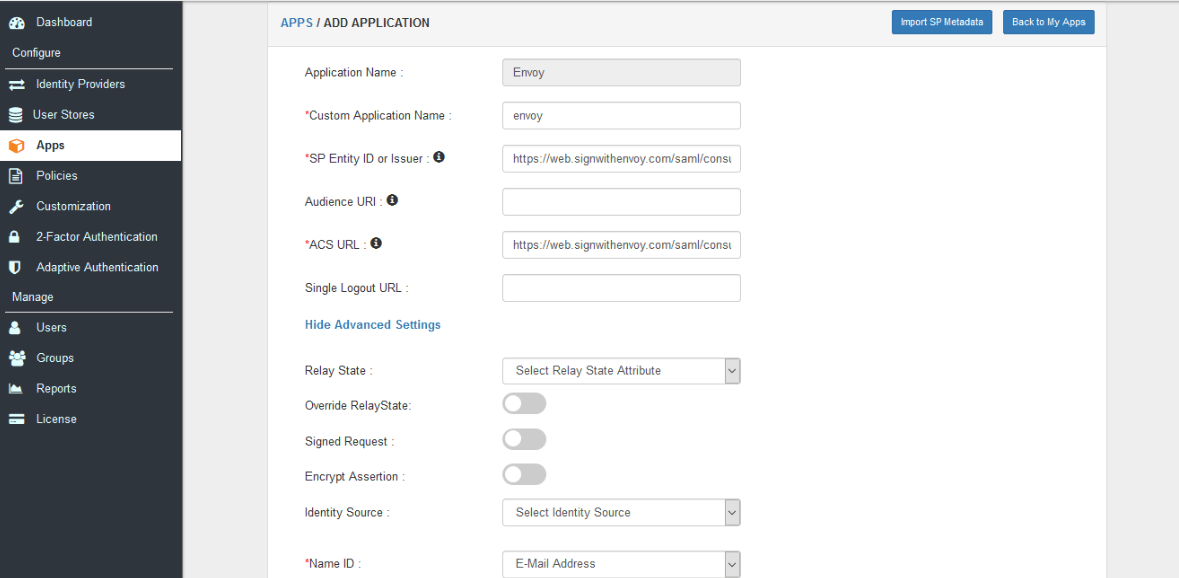Click the Application Name field showing Envoy
This screenshot has height=578, width=1179.
pos(621,73)
